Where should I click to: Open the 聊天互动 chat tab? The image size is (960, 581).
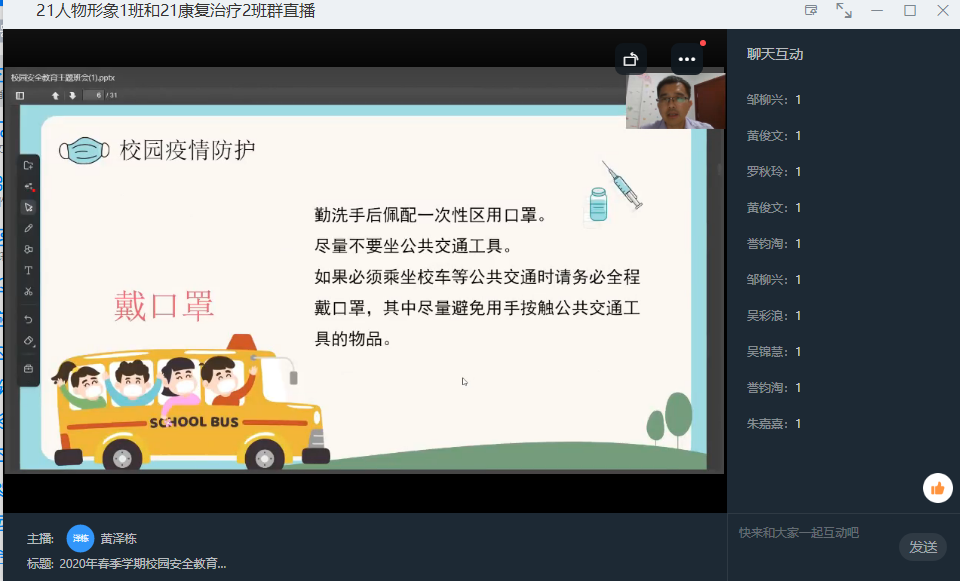pyautogui.click(x=775, y=54)
